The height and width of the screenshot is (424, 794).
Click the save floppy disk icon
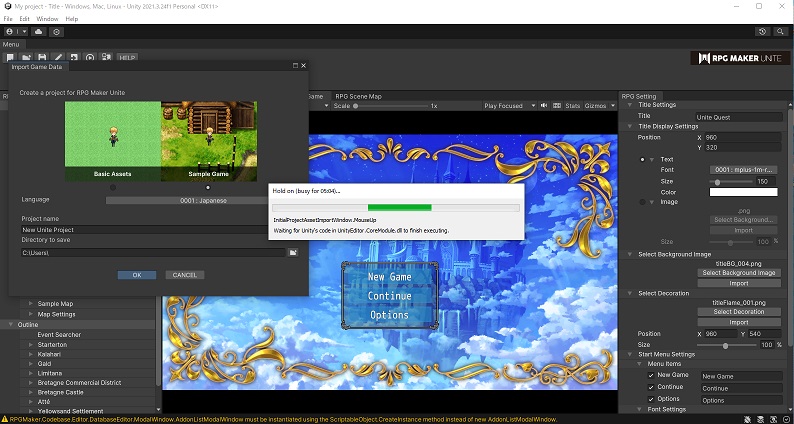(43, 58)
